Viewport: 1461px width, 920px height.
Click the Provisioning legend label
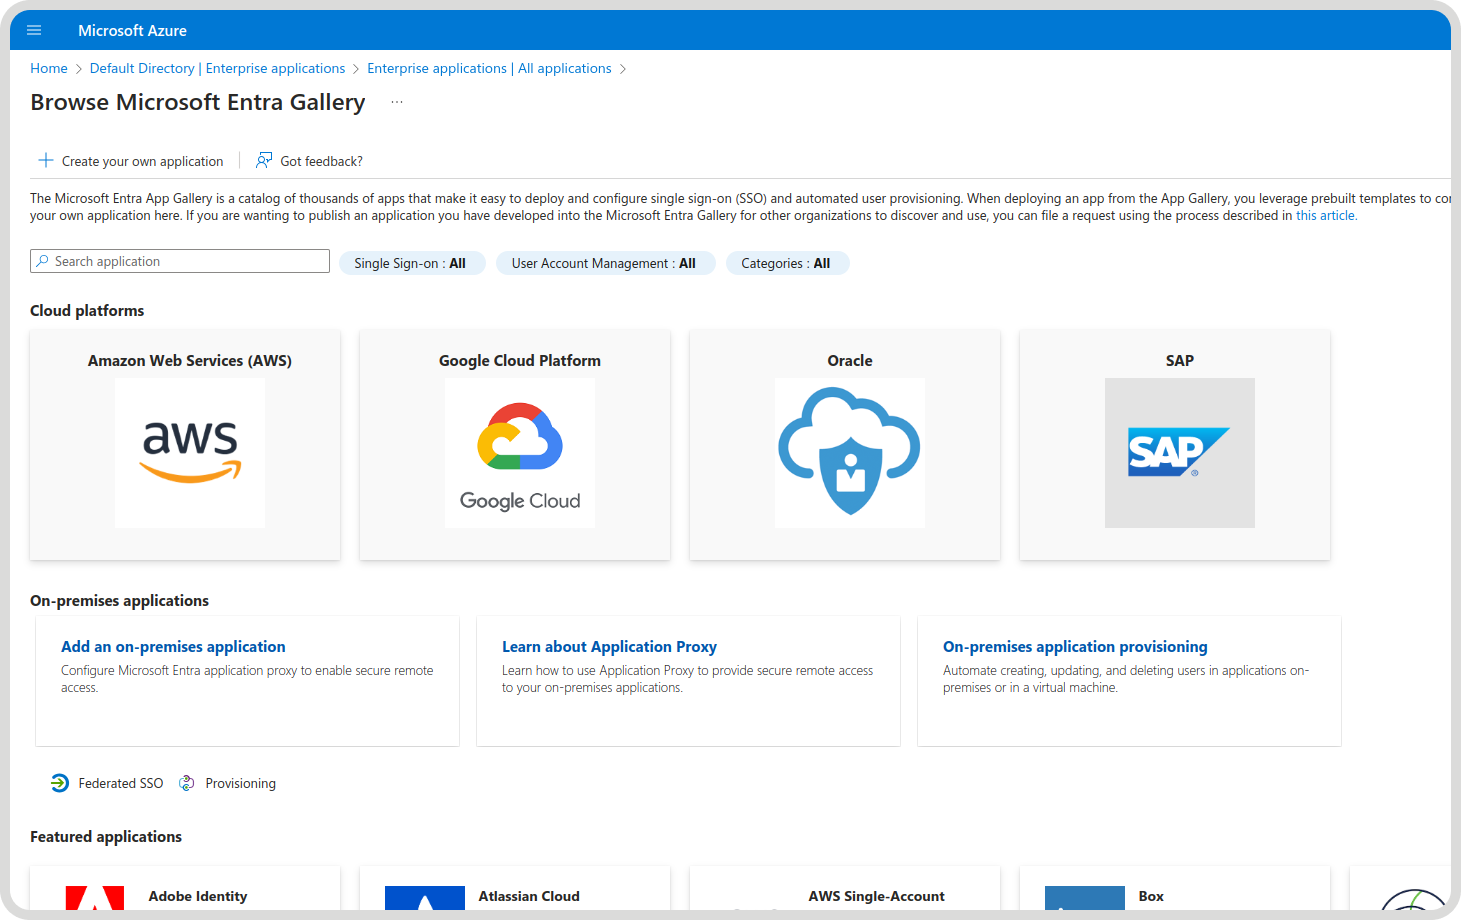241,783
